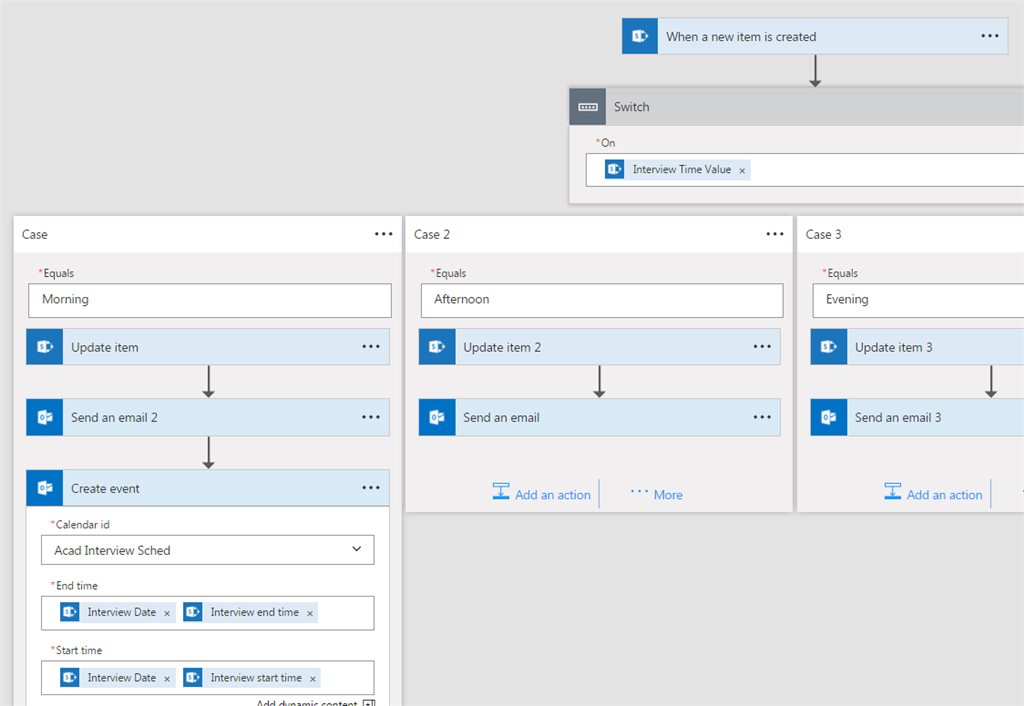Image resolution: width=1024 pixels, height=706 pixels.
Task: Click Outlook icon on 'Send an email 3'
Action: pyautogui.click(x=829, y=417)
